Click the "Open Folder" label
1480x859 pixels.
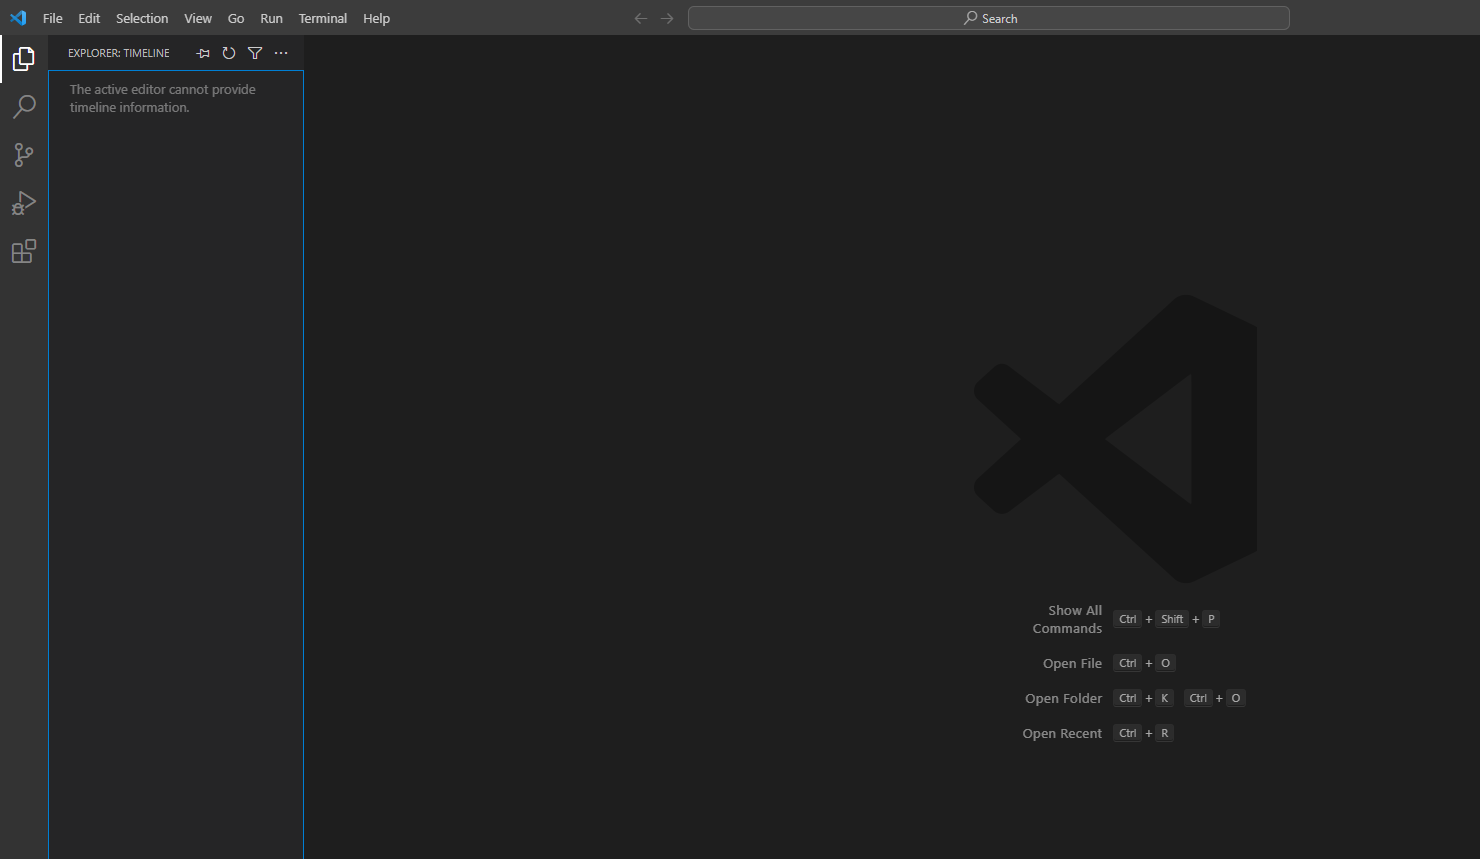tap(1063, 698)
